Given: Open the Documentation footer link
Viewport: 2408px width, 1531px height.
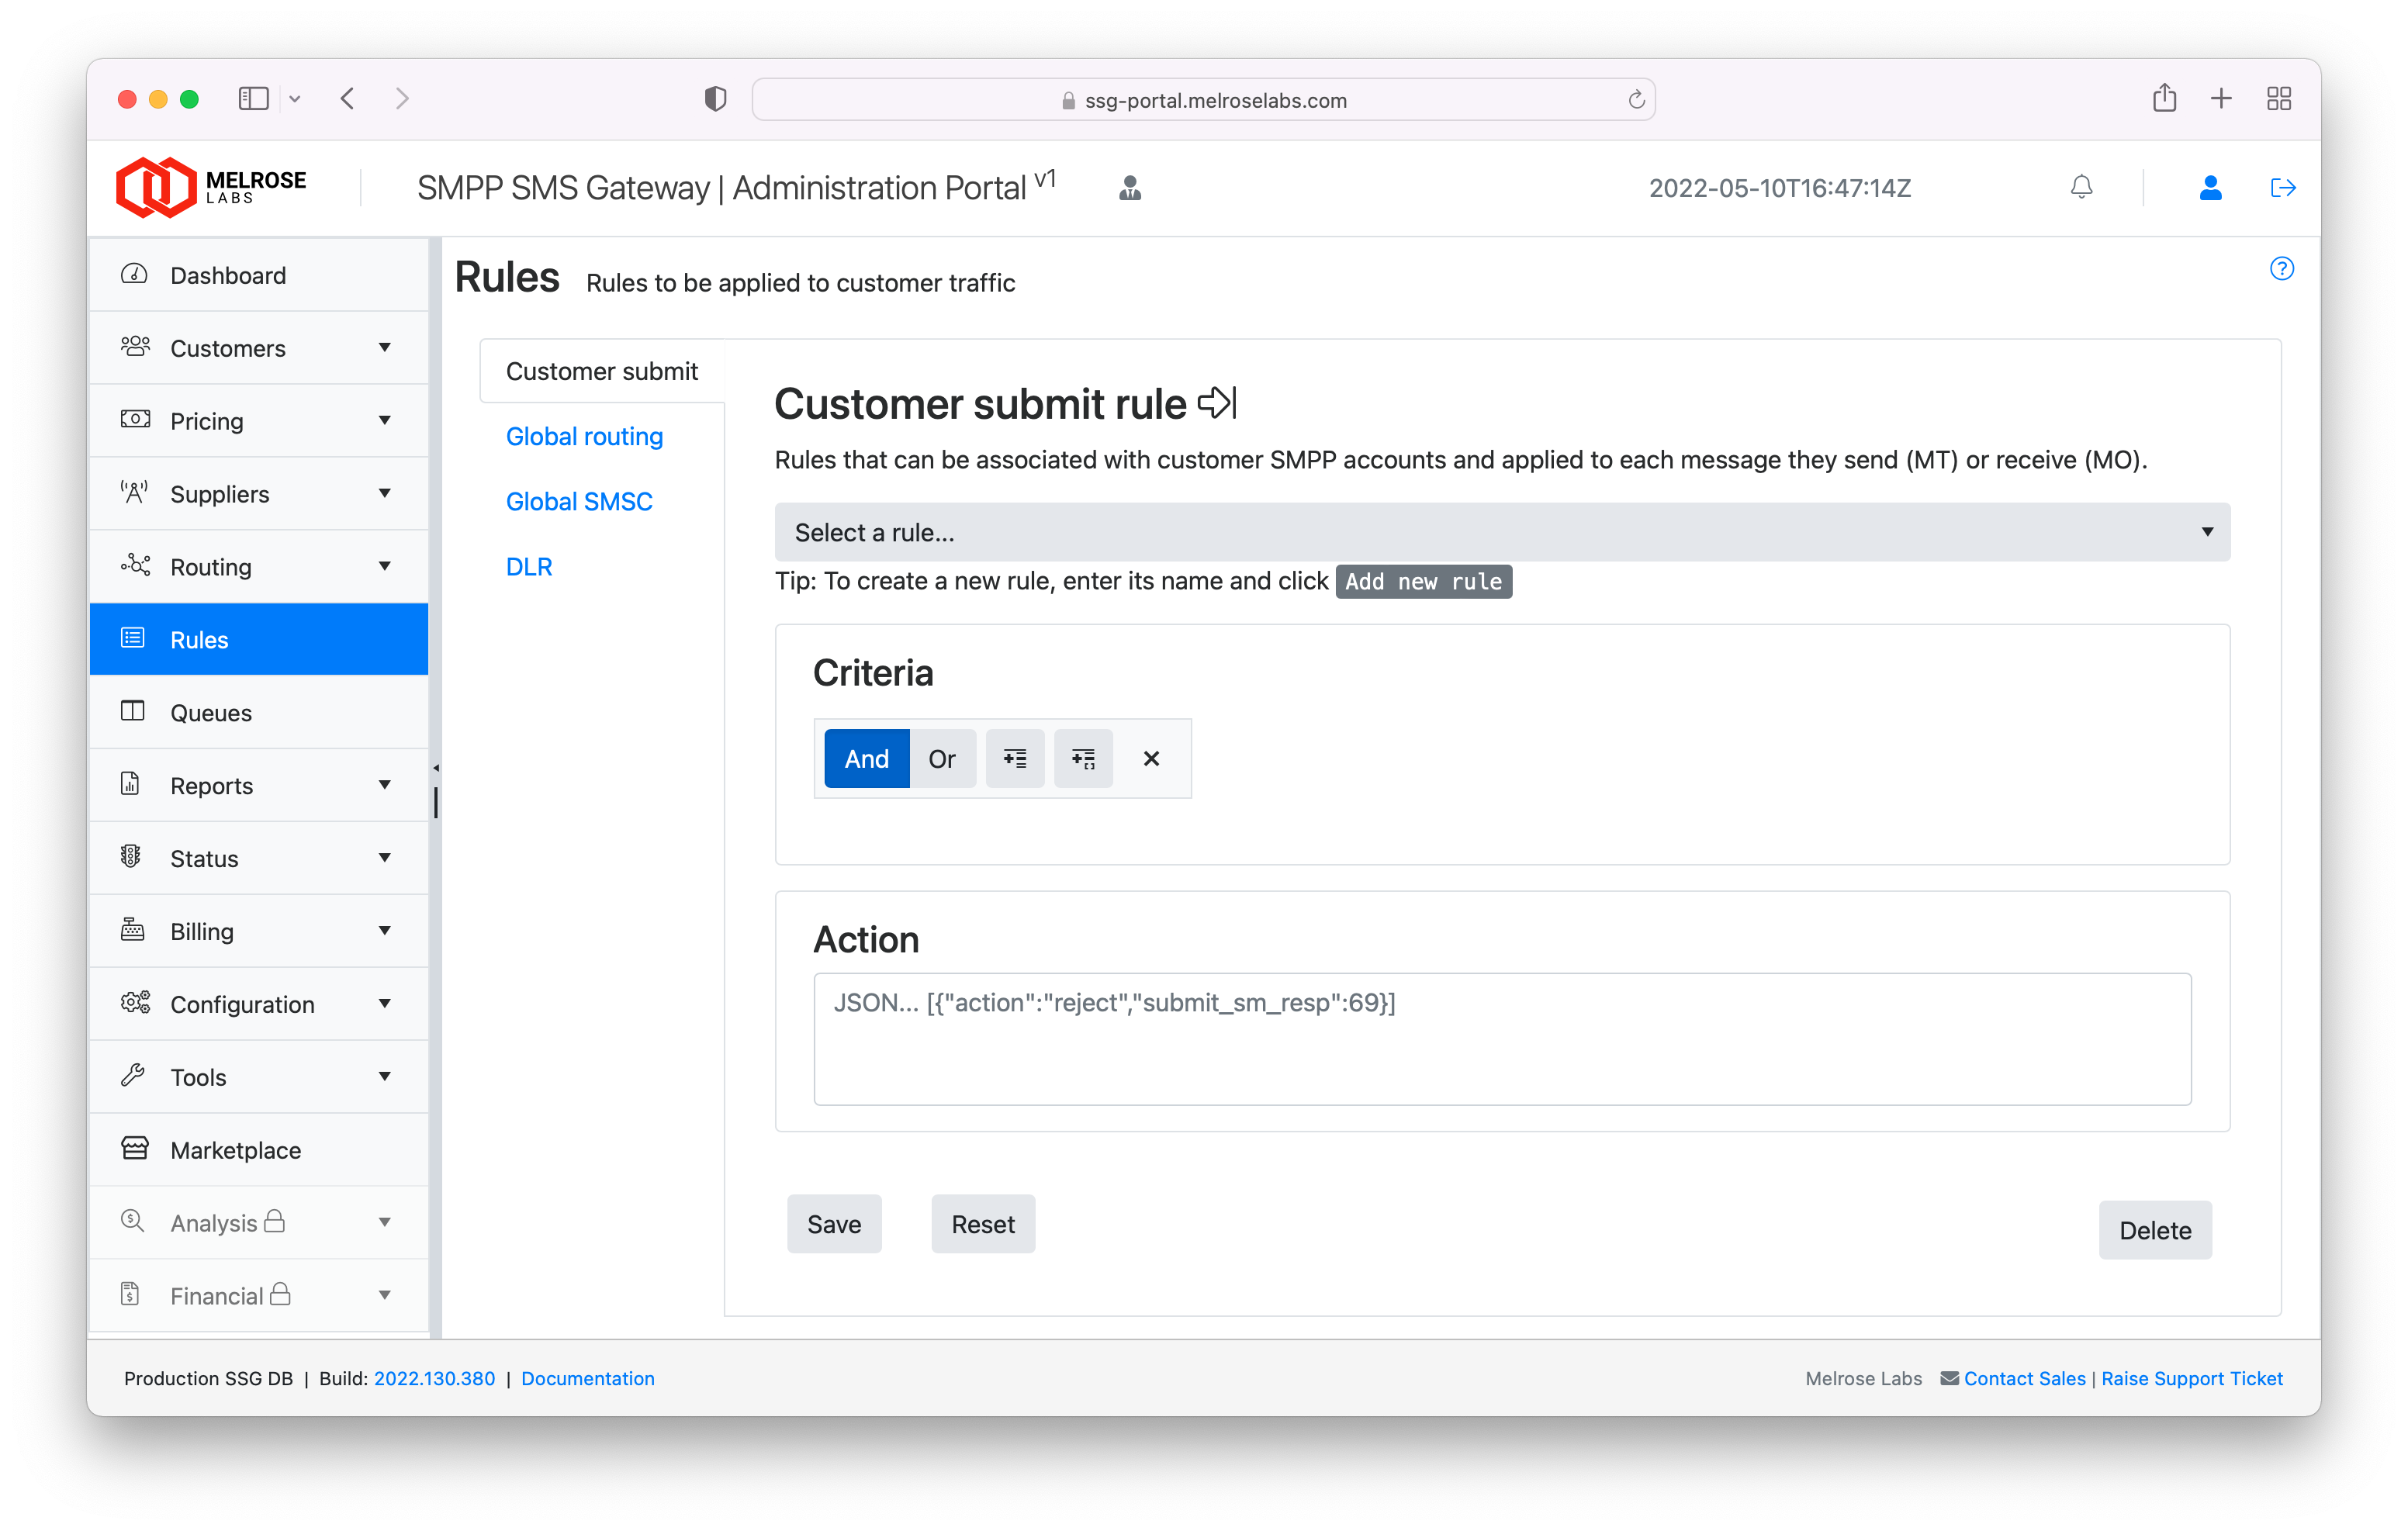Looking at the screenshot, I should [587, 1378].
